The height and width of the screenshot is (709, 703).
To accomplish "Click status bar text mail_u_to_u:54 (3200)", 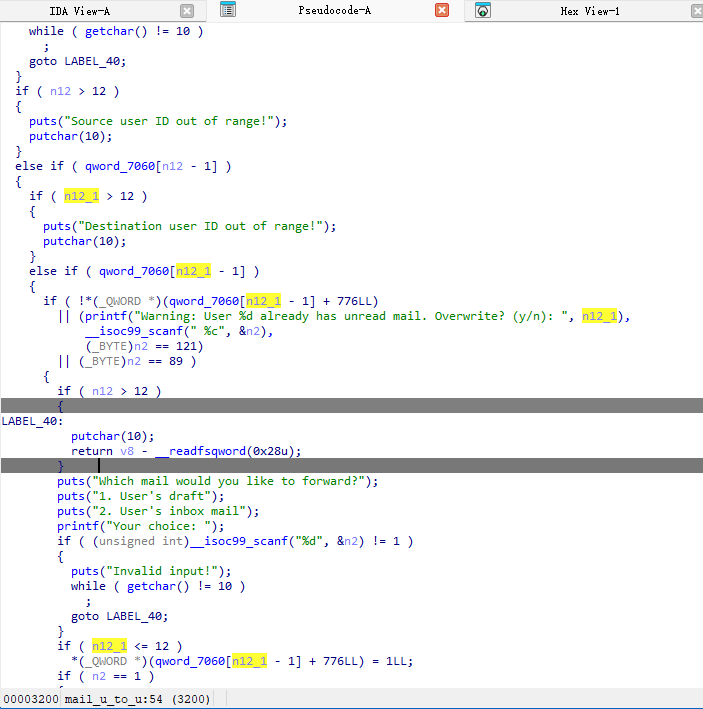I will pos(137,699).
